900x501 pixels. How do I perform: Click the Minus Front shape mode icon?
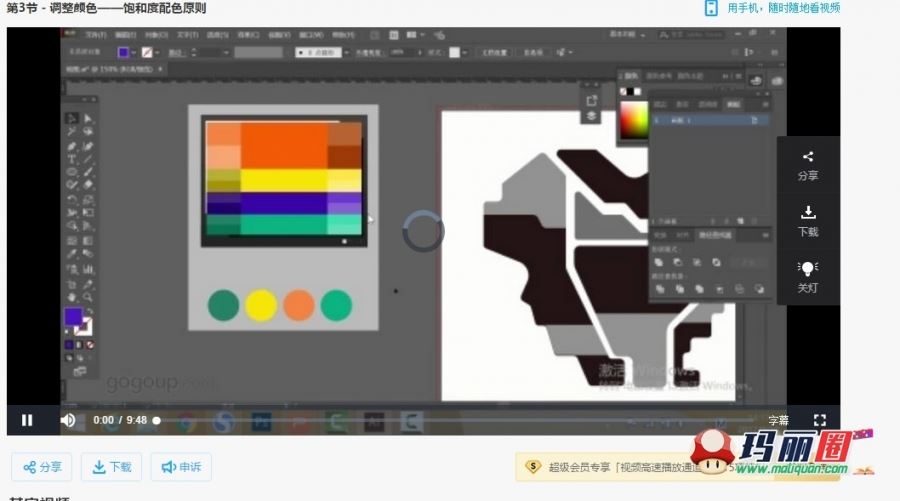pos(678,262)
